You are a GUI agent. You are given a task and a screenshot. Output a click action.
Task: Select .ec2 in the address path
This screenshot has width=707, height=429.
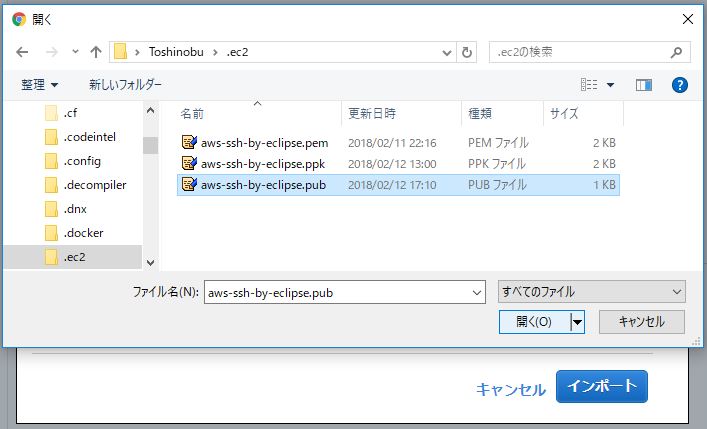click(x=238, y=52)
